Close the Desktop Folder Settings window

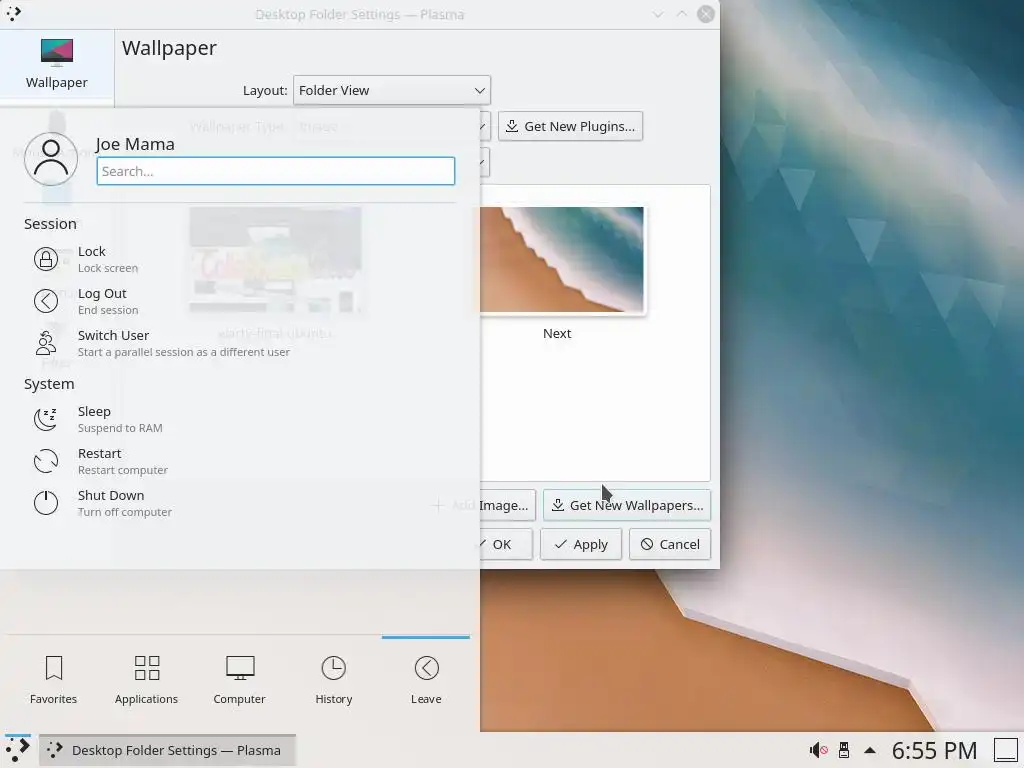pyautogui.click(x=706, y=14)
